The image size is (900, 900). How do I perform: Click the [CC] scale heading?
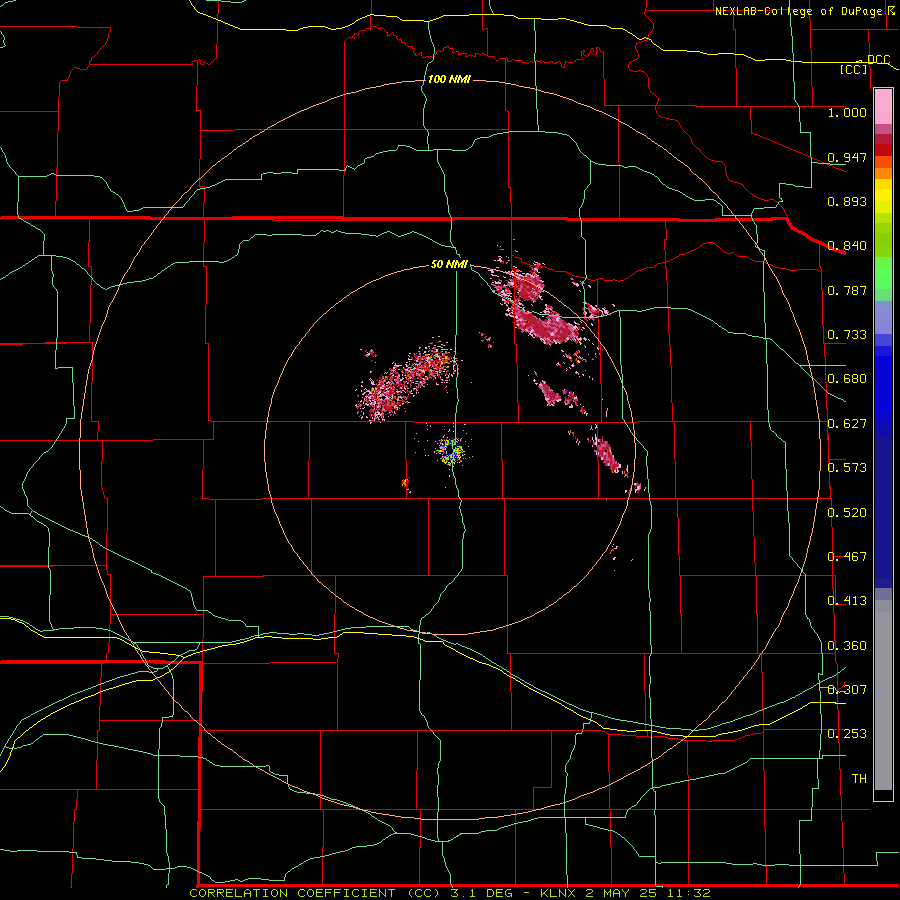point(854,69)
